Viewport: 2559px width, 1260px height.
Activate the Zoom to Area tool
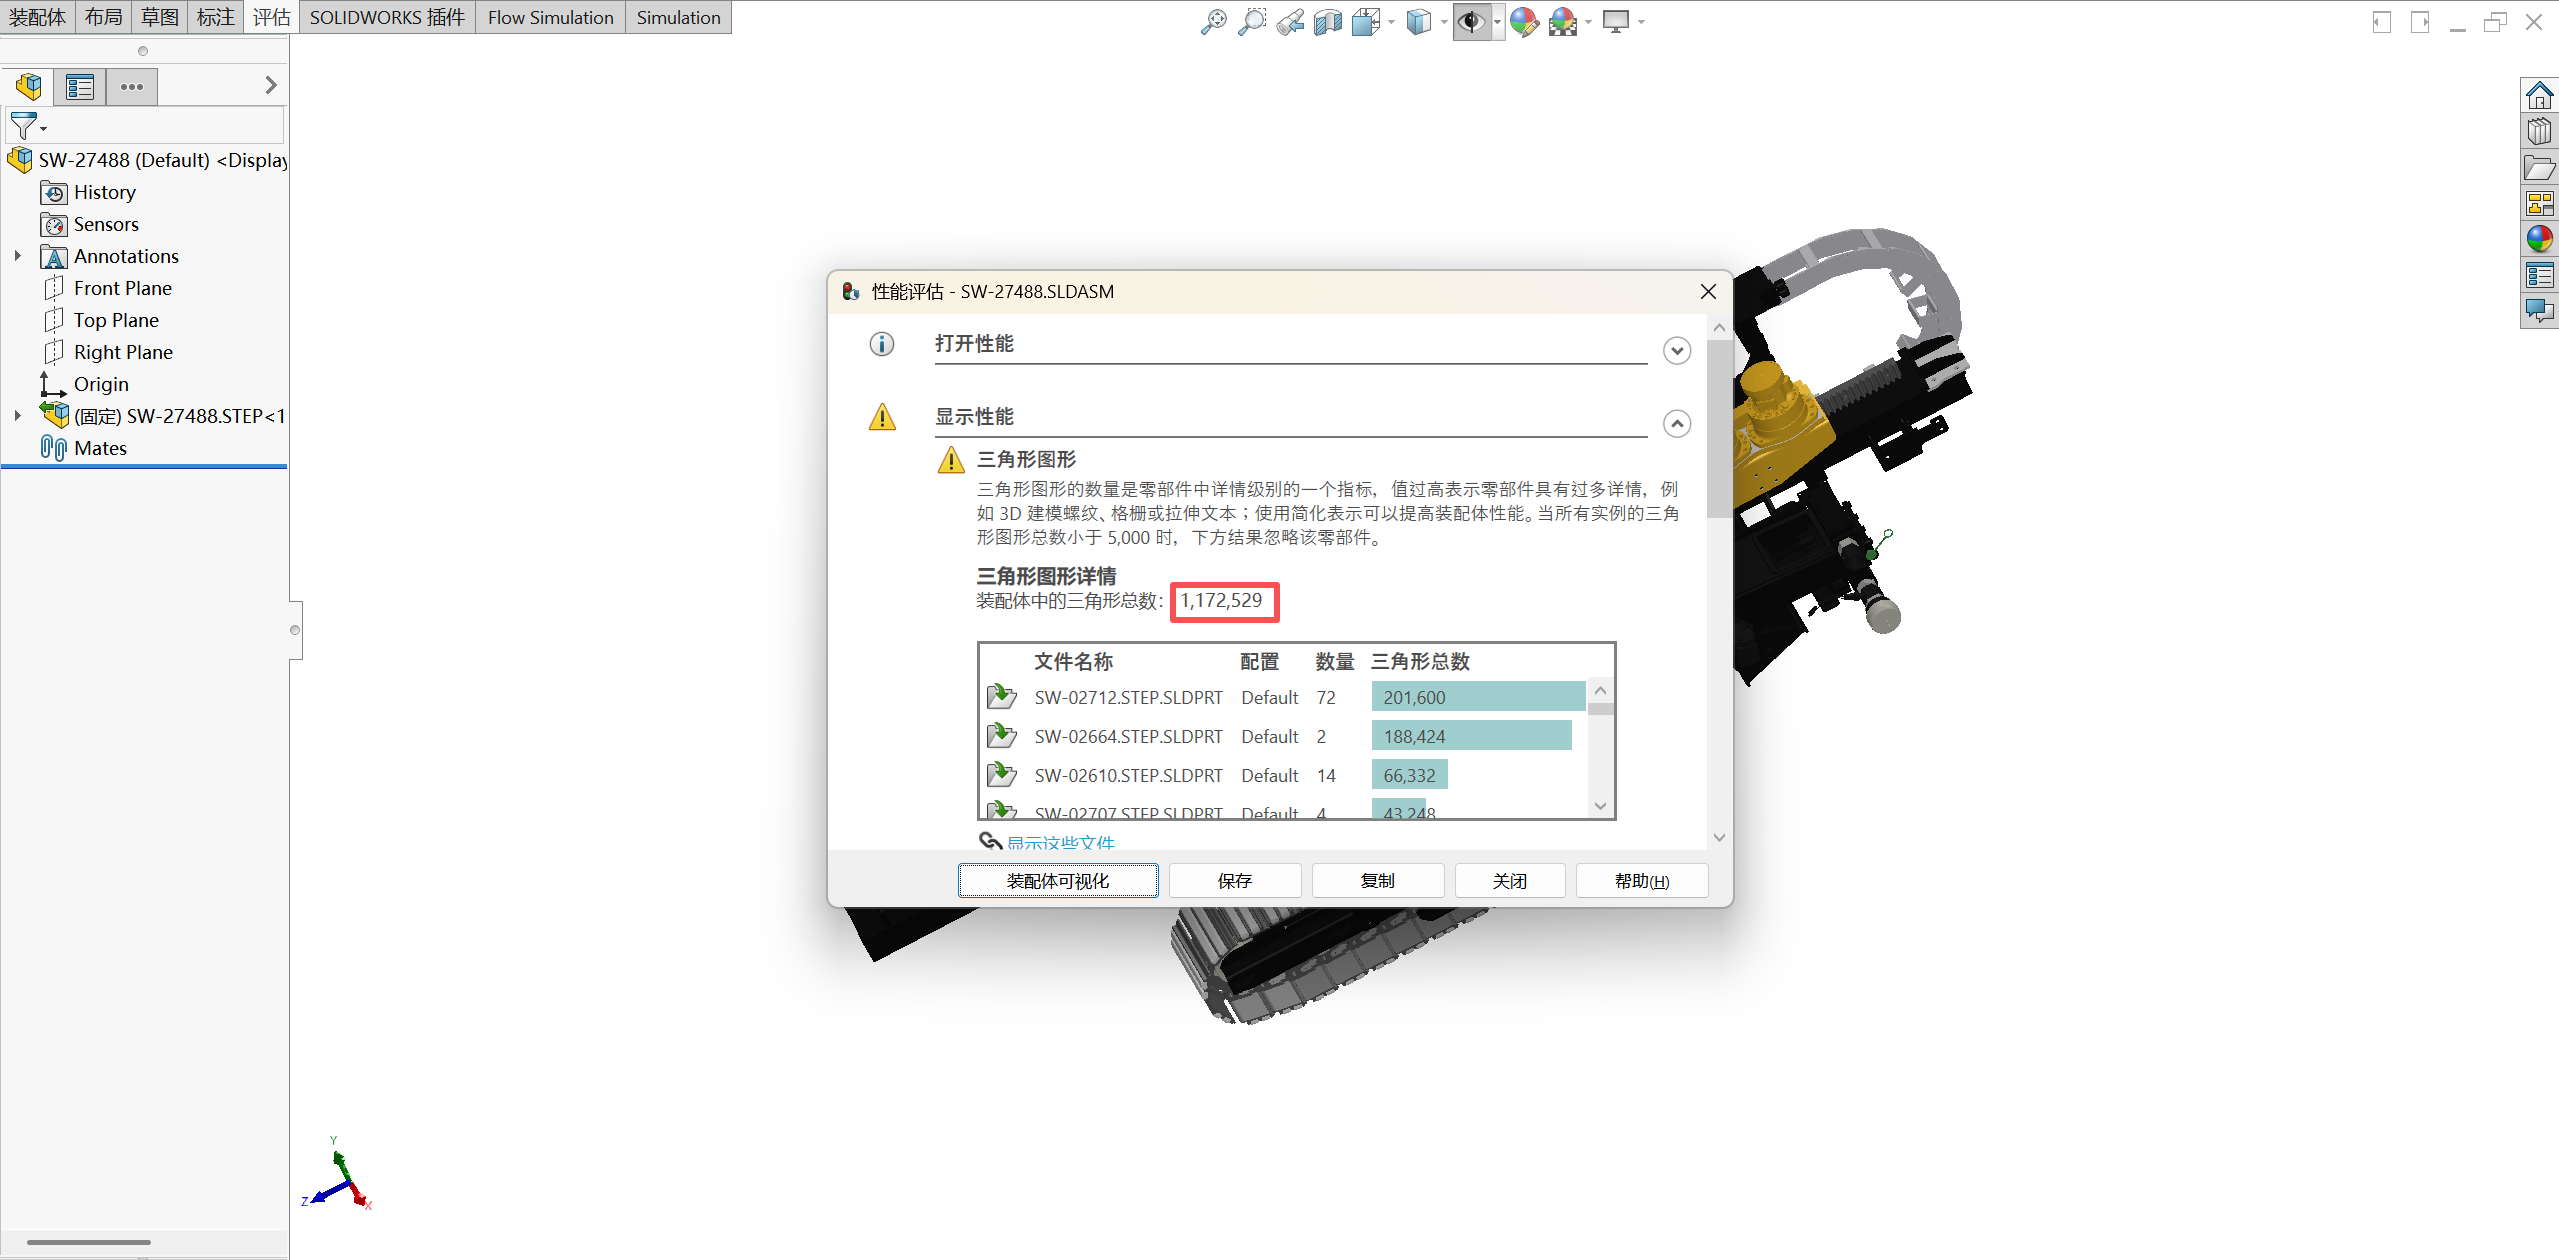pyautogui.click(x=1251, y=21)
